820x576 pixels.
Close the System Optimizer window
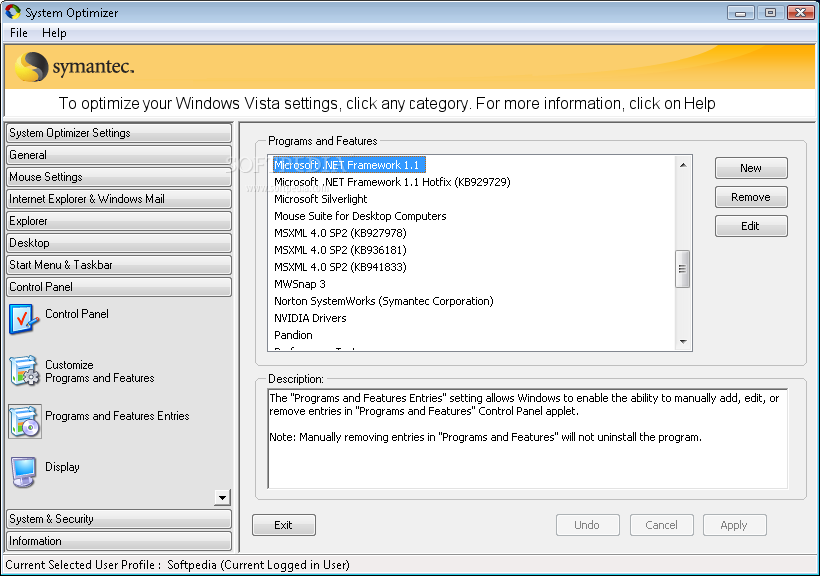(801, 13)
